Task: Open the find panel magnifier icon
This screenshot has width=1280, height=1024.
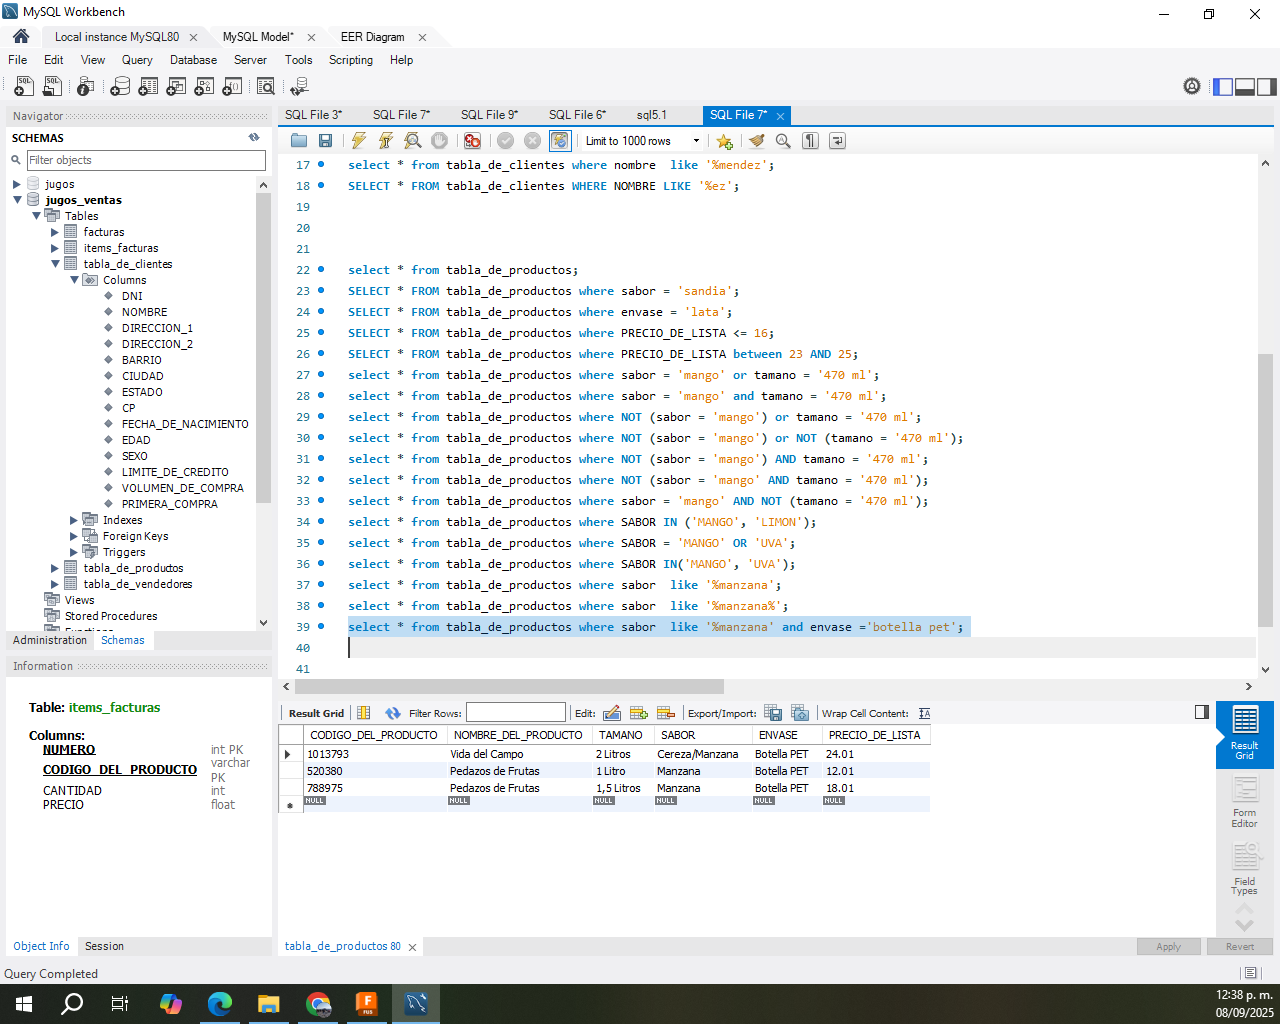Action: coord(784,141)
